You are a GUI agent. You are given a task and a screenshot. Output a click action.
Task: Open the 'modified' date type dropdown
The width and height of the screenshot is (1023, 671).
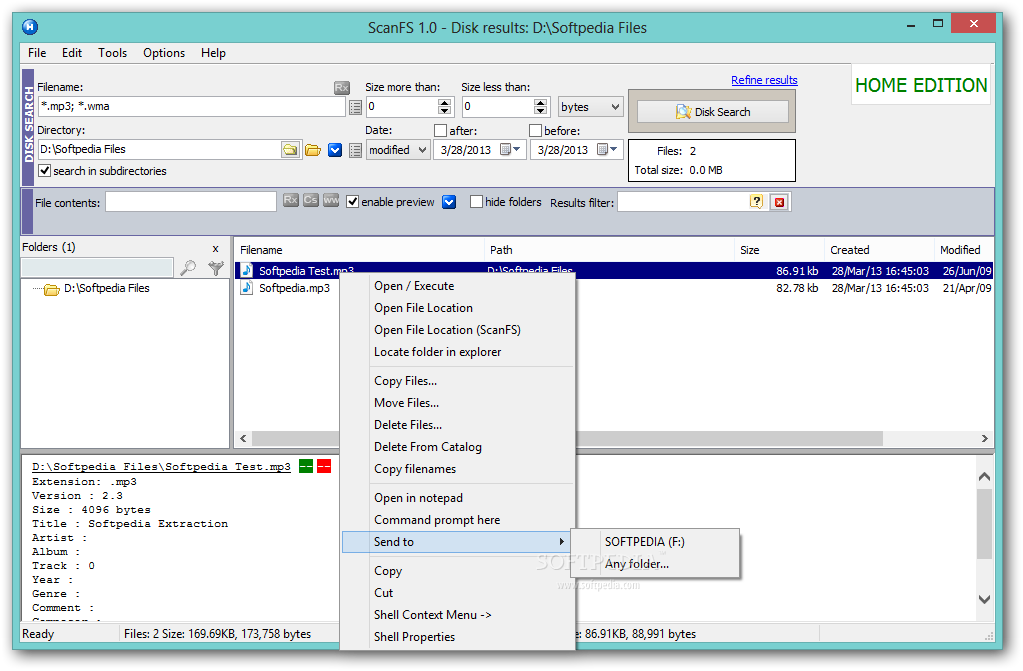pos(397,150)
